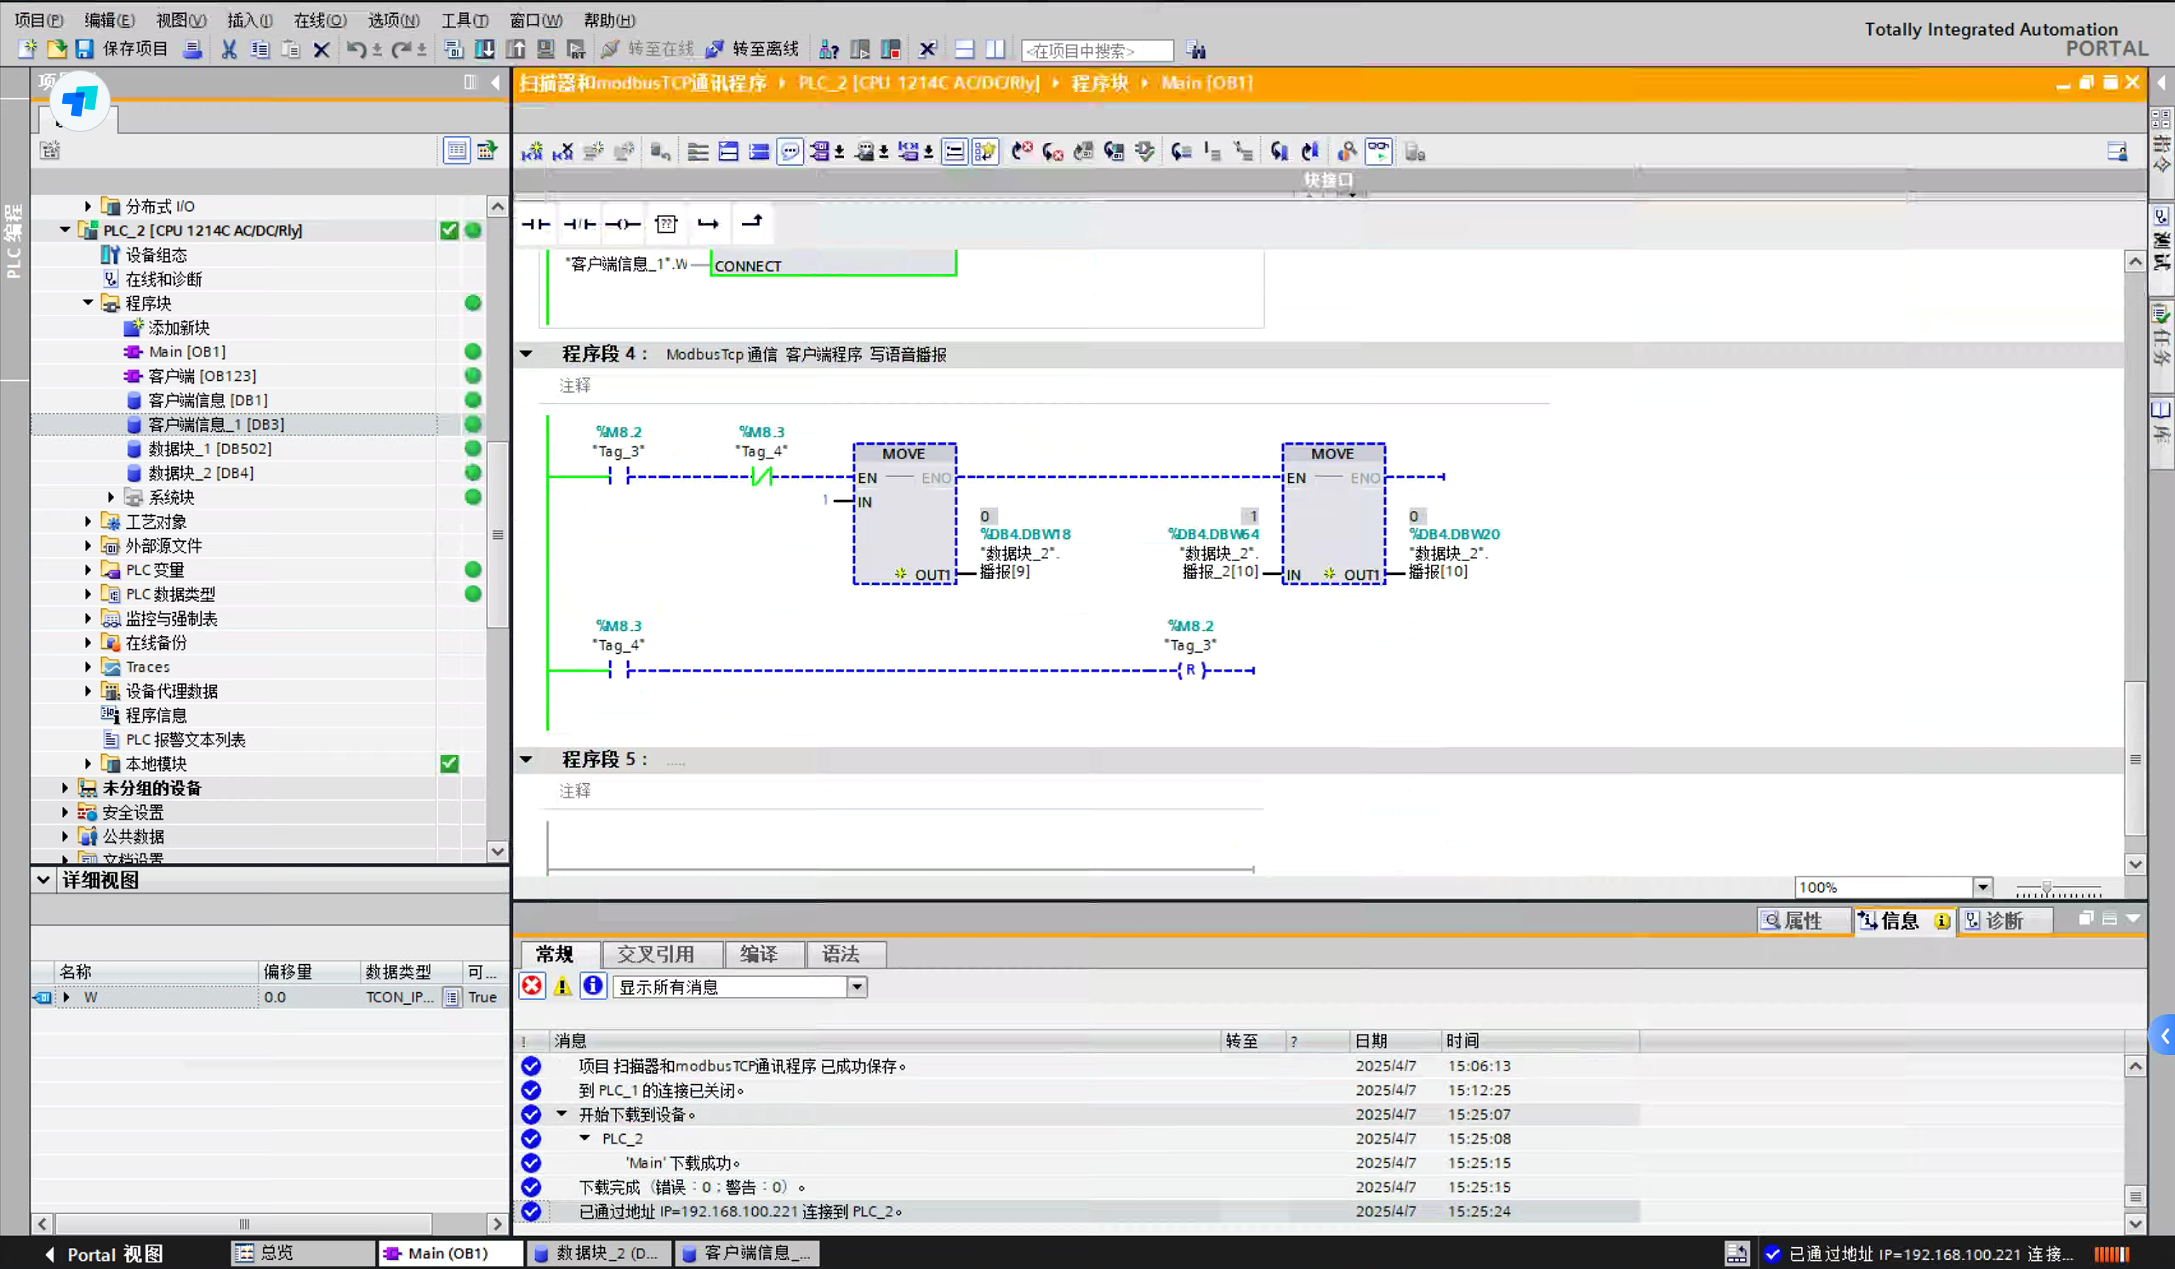Screen dimensions: 2175x1269
Task: Insert close branch instruction
Action: [751, 223]
